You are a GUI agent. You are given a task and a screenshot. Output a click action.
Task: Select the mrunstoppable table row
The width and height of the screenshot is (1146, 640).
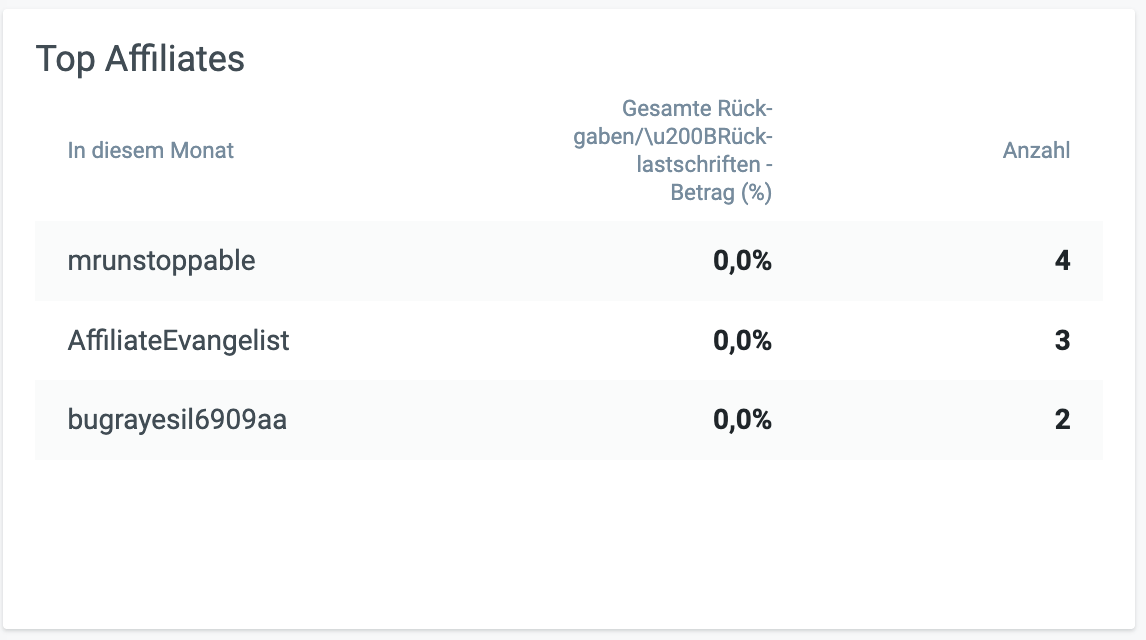tap(569, 261)
